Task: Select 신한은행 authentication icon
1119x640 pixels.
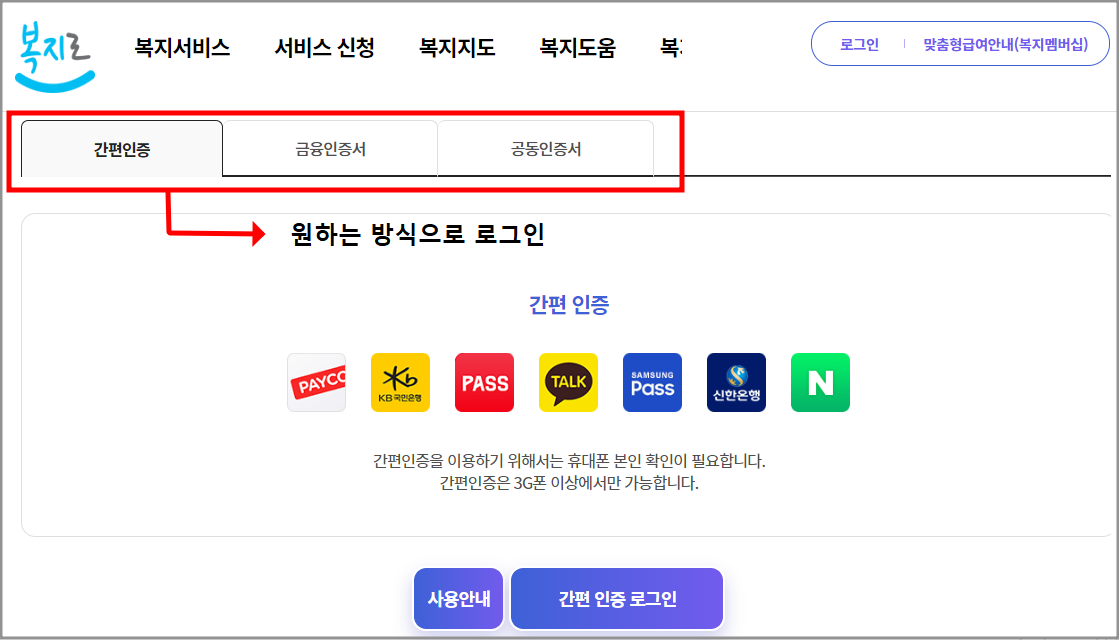Action: tap(736, 382)
